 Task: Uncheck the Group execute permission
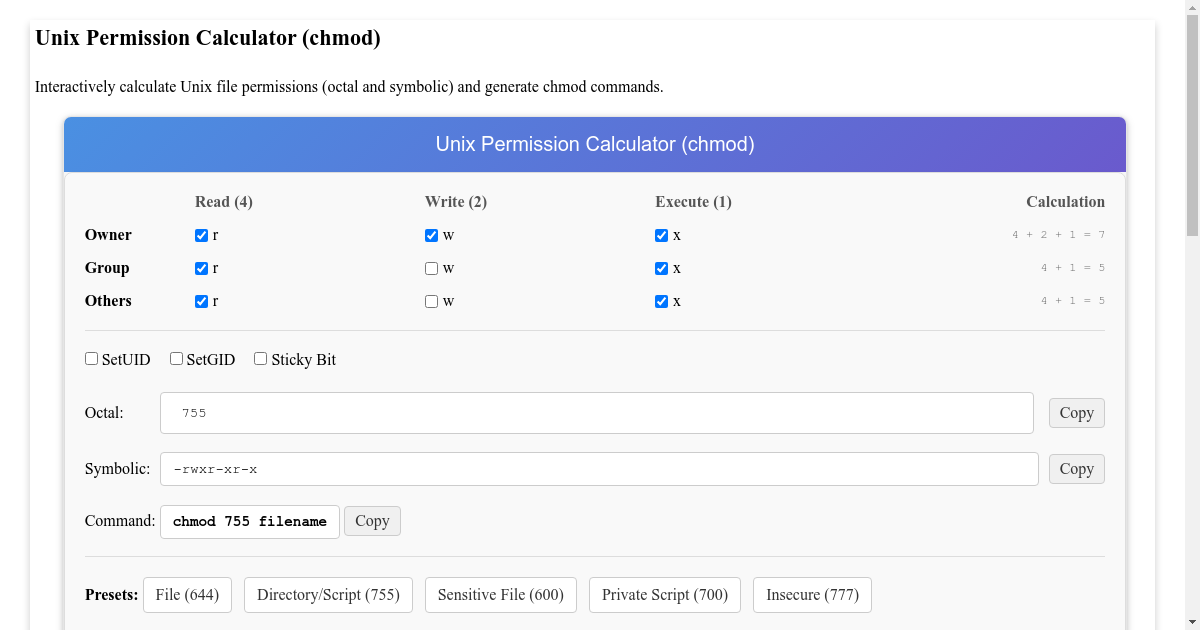point(661,268)
